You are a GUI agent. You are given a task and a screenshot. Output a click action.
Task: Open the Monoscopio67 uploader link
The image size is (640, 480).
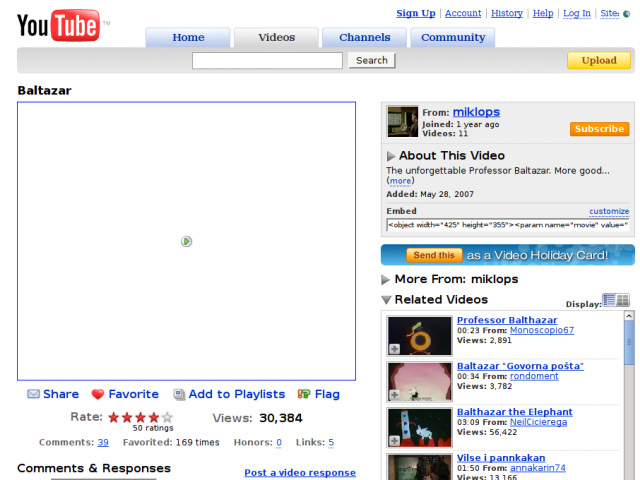coord(542,330)
